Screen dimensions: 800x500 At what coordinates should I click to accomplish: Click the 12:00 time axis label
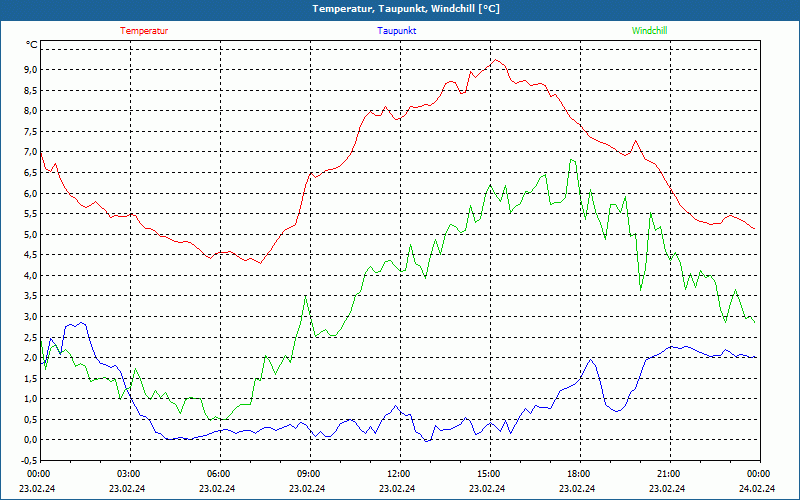pos(401,474)
